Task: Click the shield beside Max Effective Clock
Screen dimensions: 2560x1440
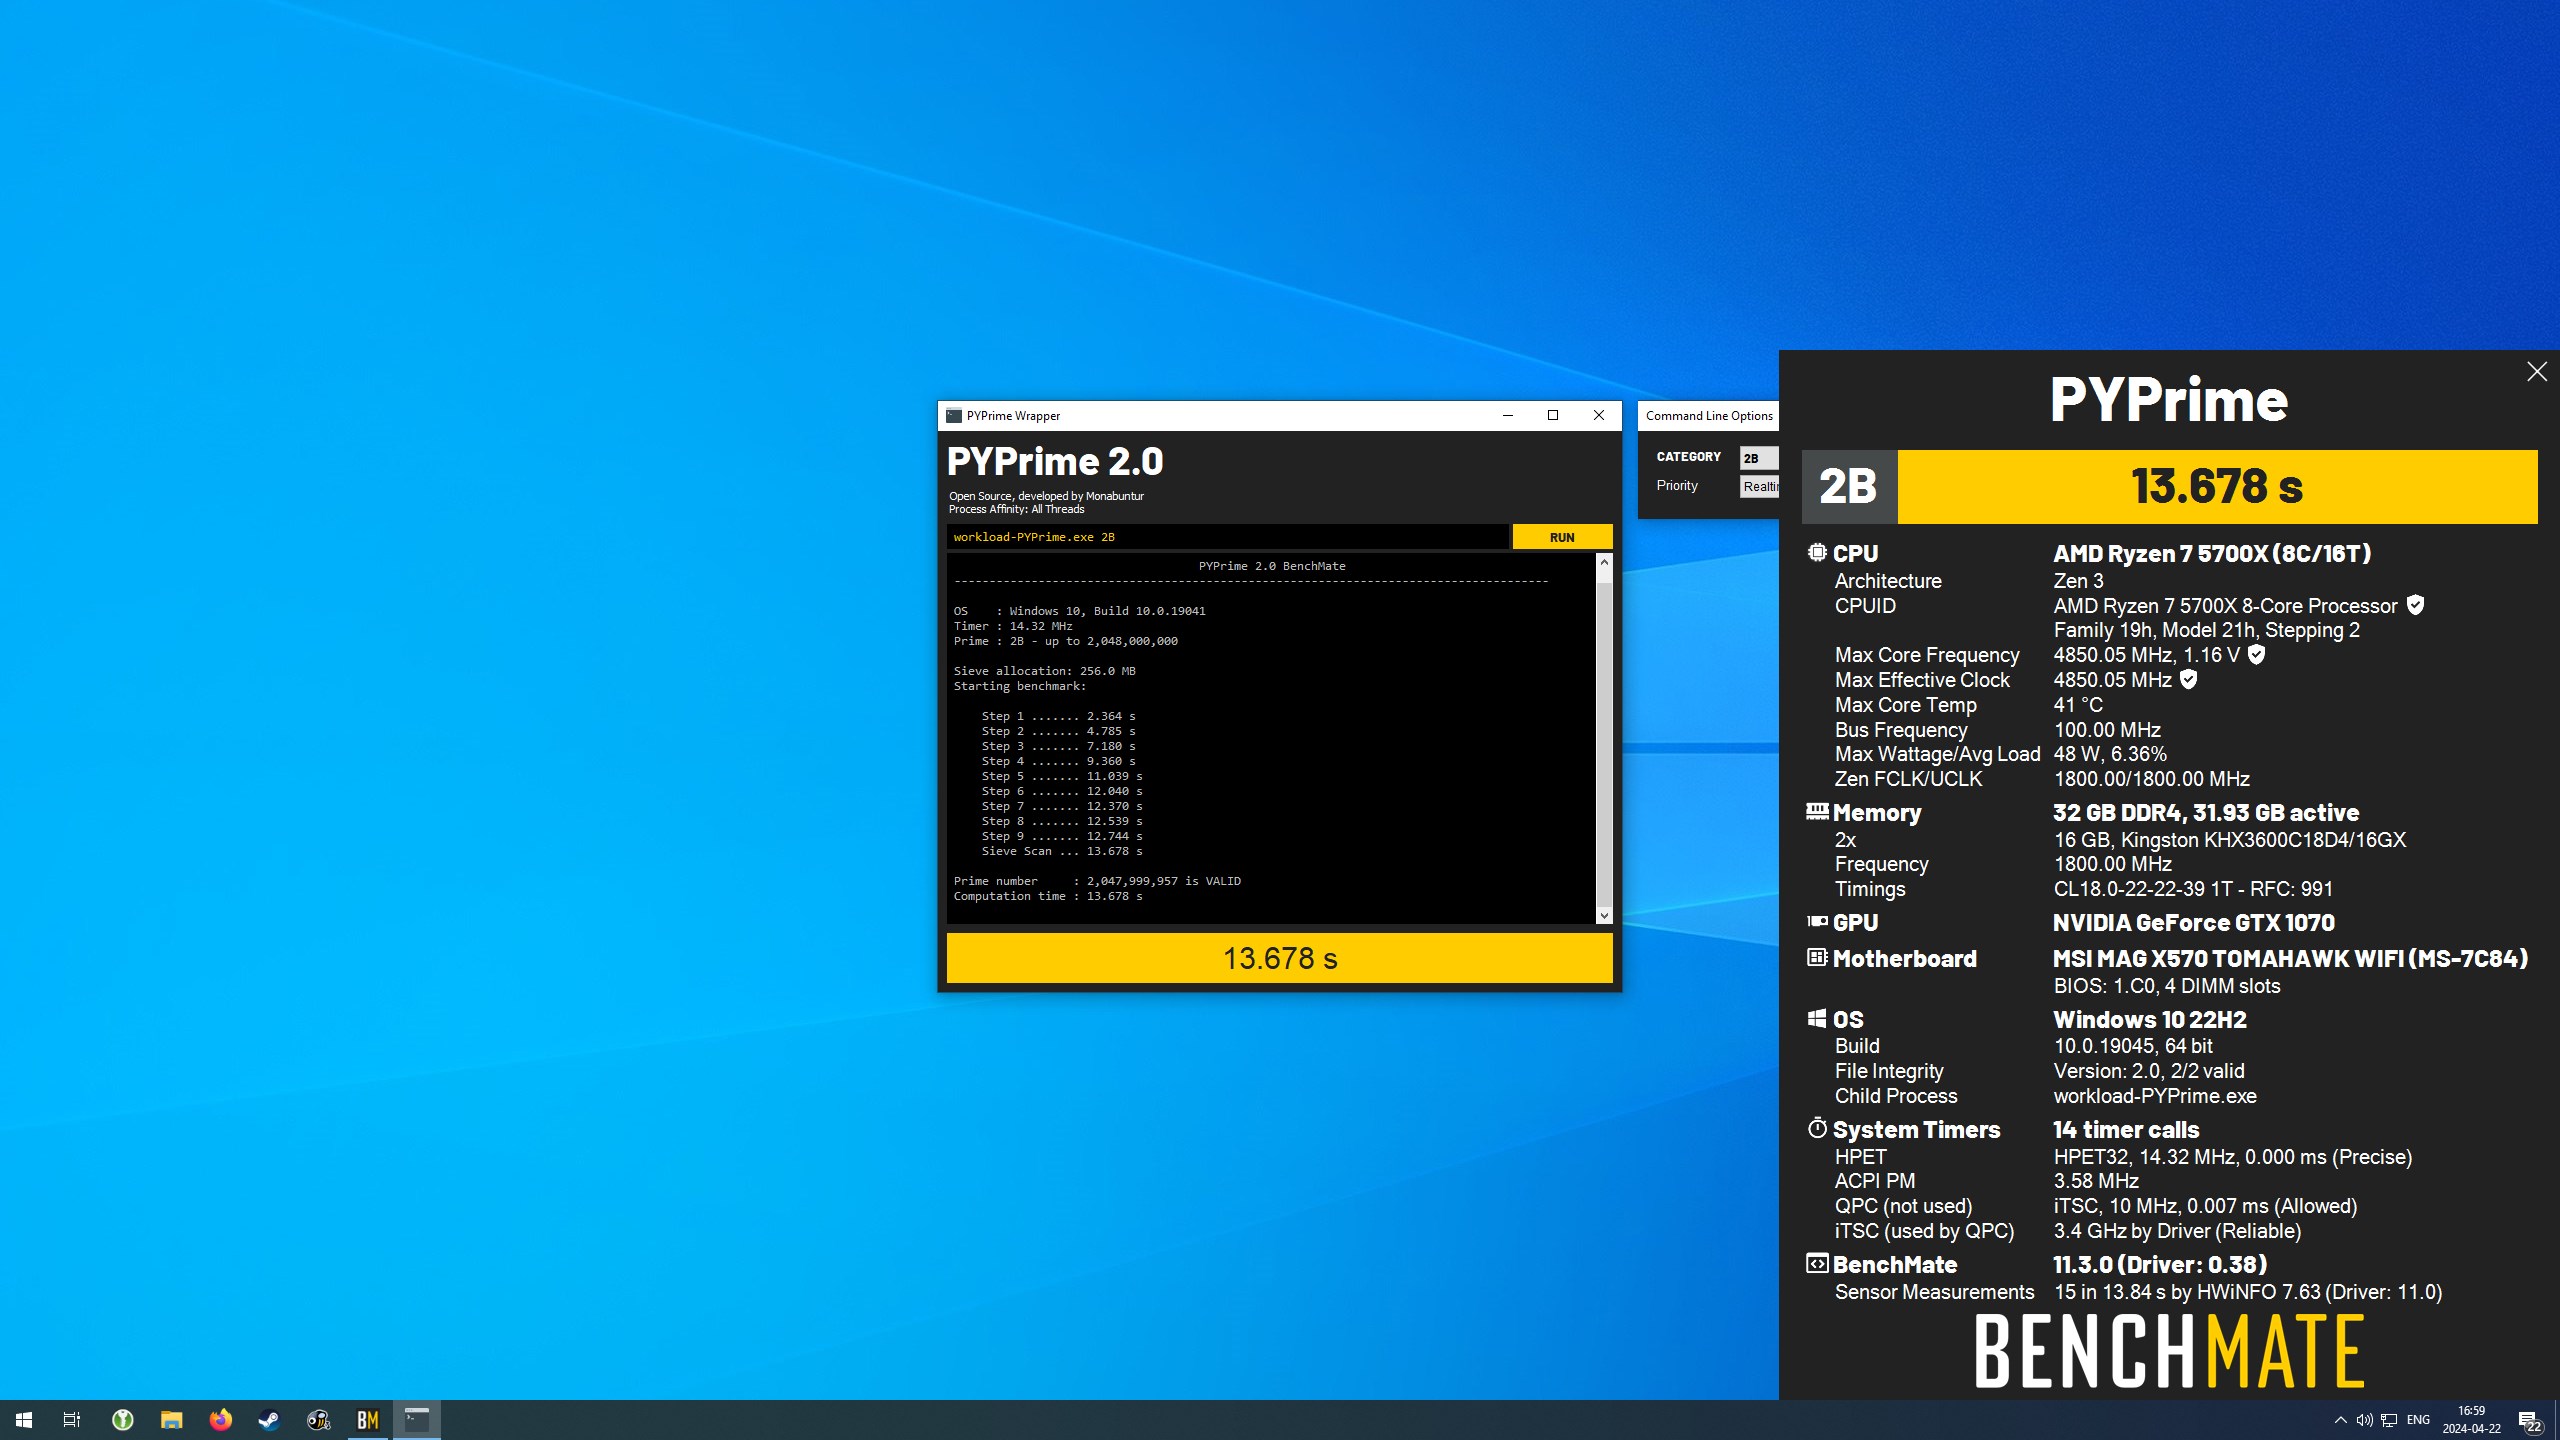Action: coord(2188,679)
